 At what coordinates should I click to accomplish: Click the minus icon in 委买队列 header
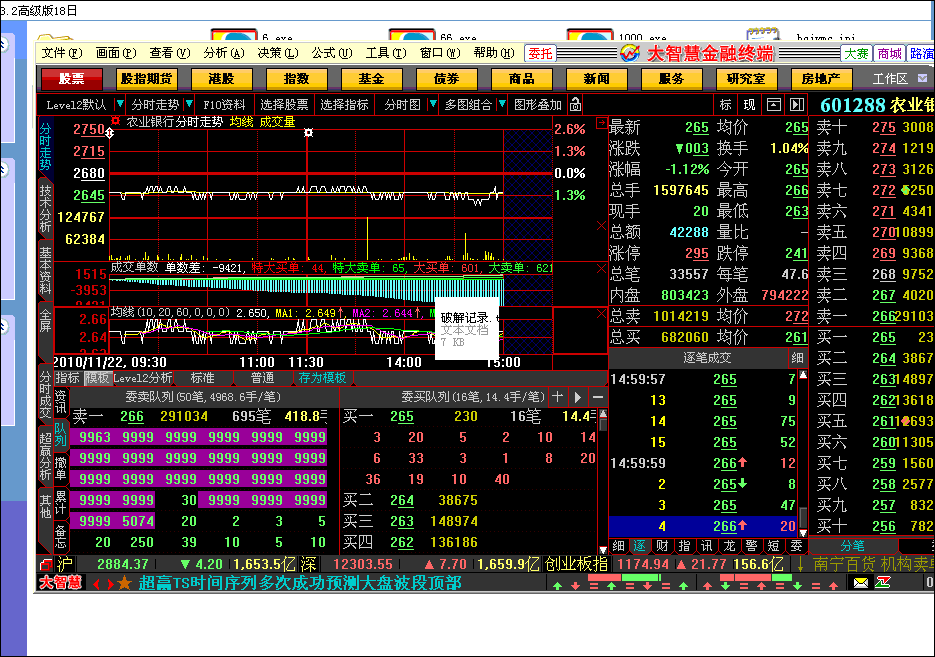pos(598,396)
